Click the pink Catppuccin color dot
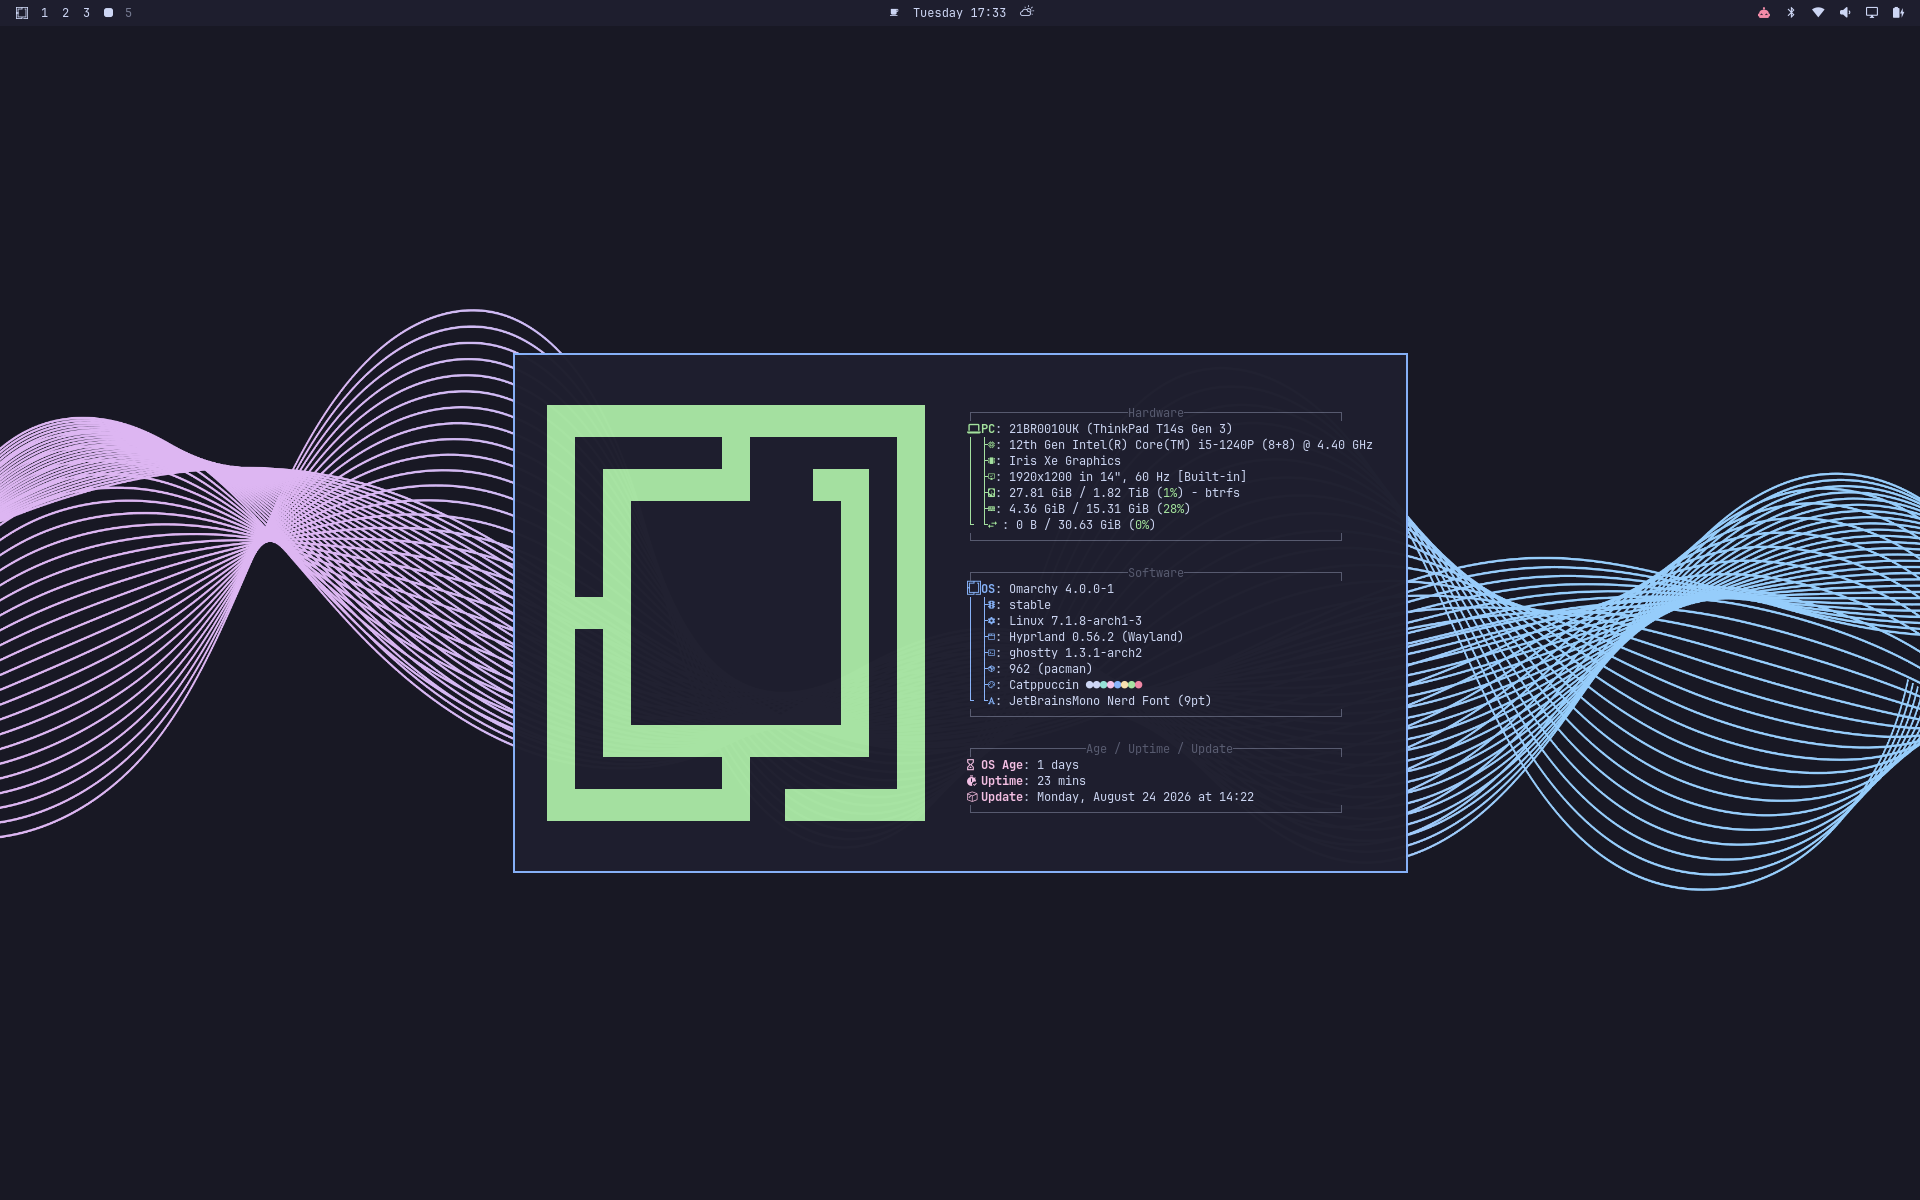The image size is (1920, 1200). pyautogui.click(x=1111, y=685)
